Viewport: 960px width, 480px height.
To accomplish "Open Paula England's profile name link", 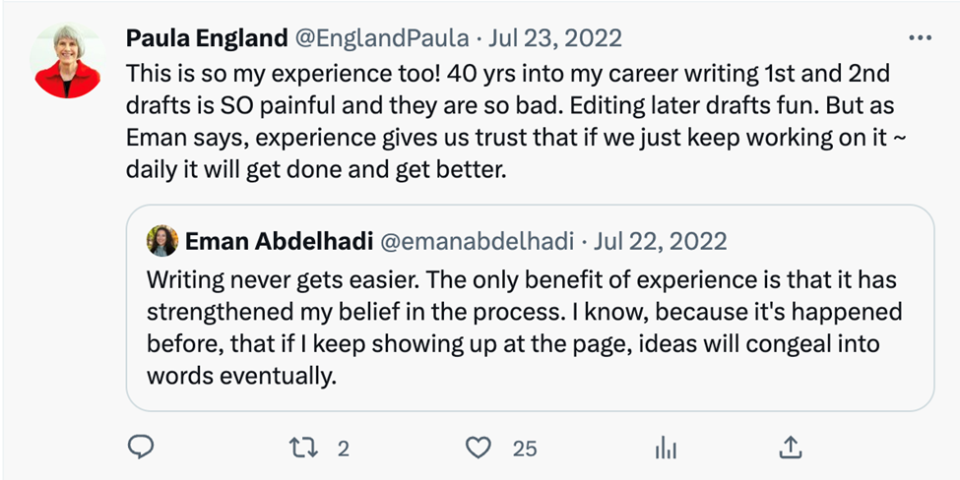I will [x=207, y=39].
